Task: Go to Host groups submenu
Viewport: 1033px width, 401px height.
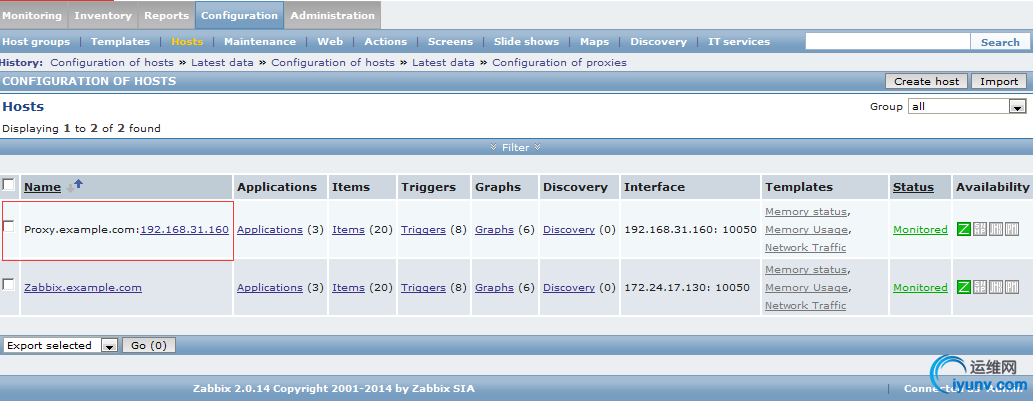Action: click(36, 41)
